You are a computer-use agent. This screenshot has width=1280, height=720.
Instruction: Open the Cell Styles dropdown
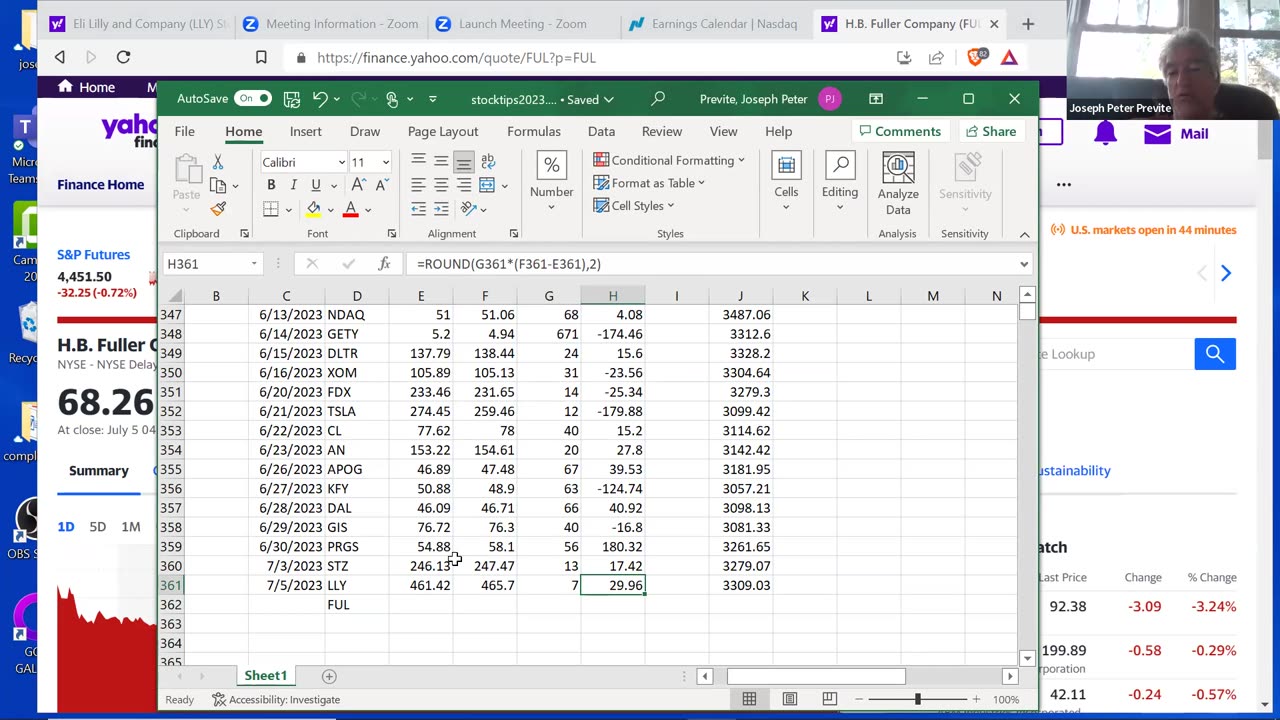coord(634,206)
